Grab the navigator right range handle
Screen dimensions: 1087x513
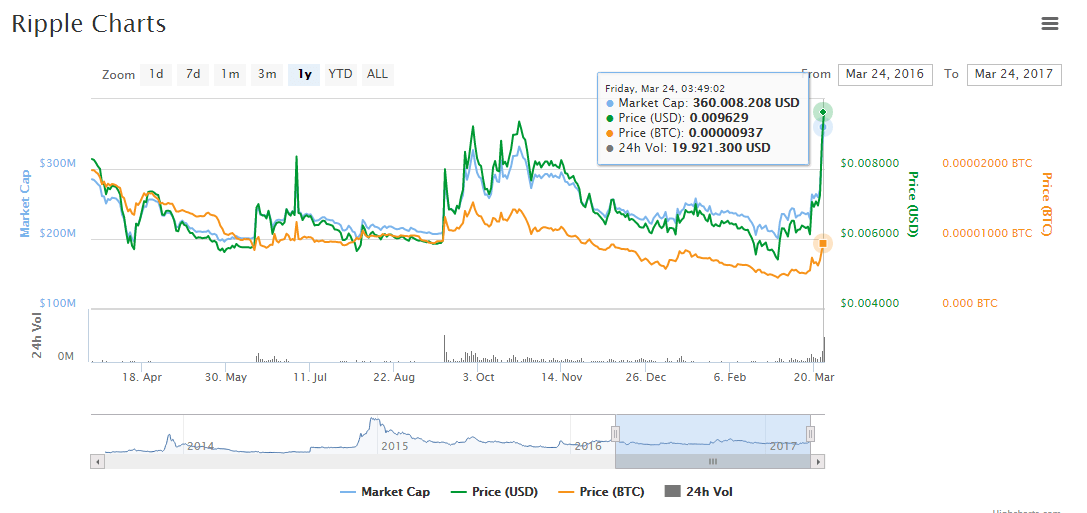point(811,433)
